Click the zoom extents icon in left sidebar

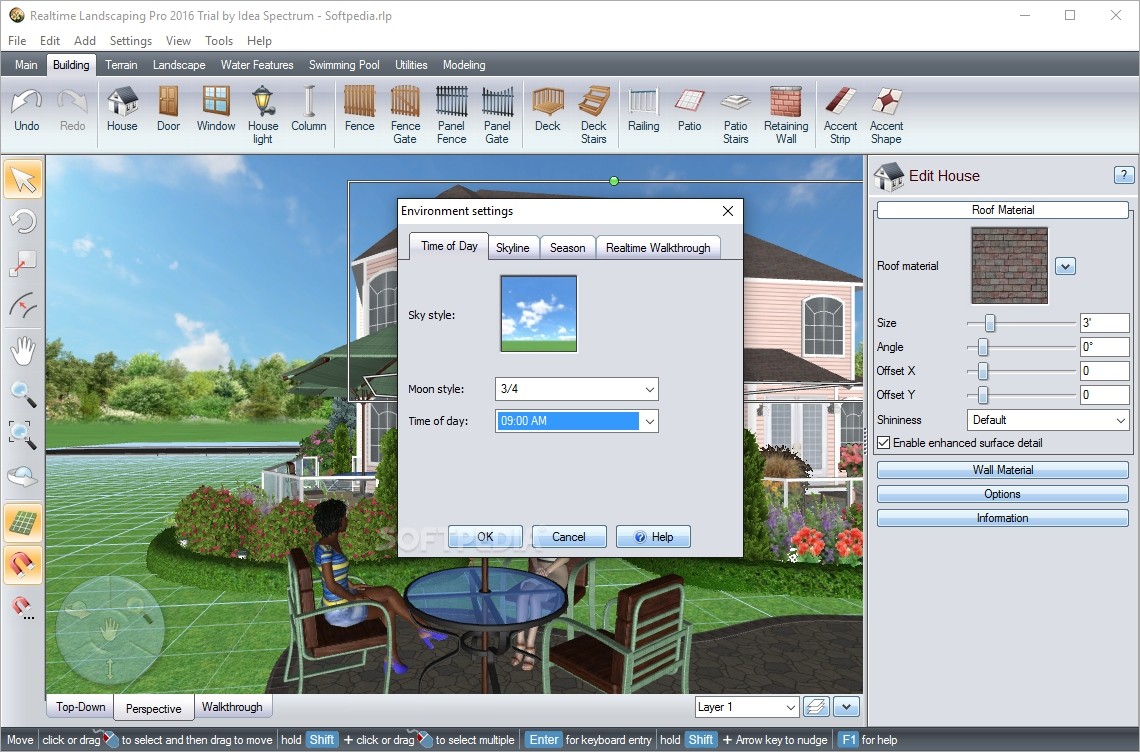[x=23, y=434]
